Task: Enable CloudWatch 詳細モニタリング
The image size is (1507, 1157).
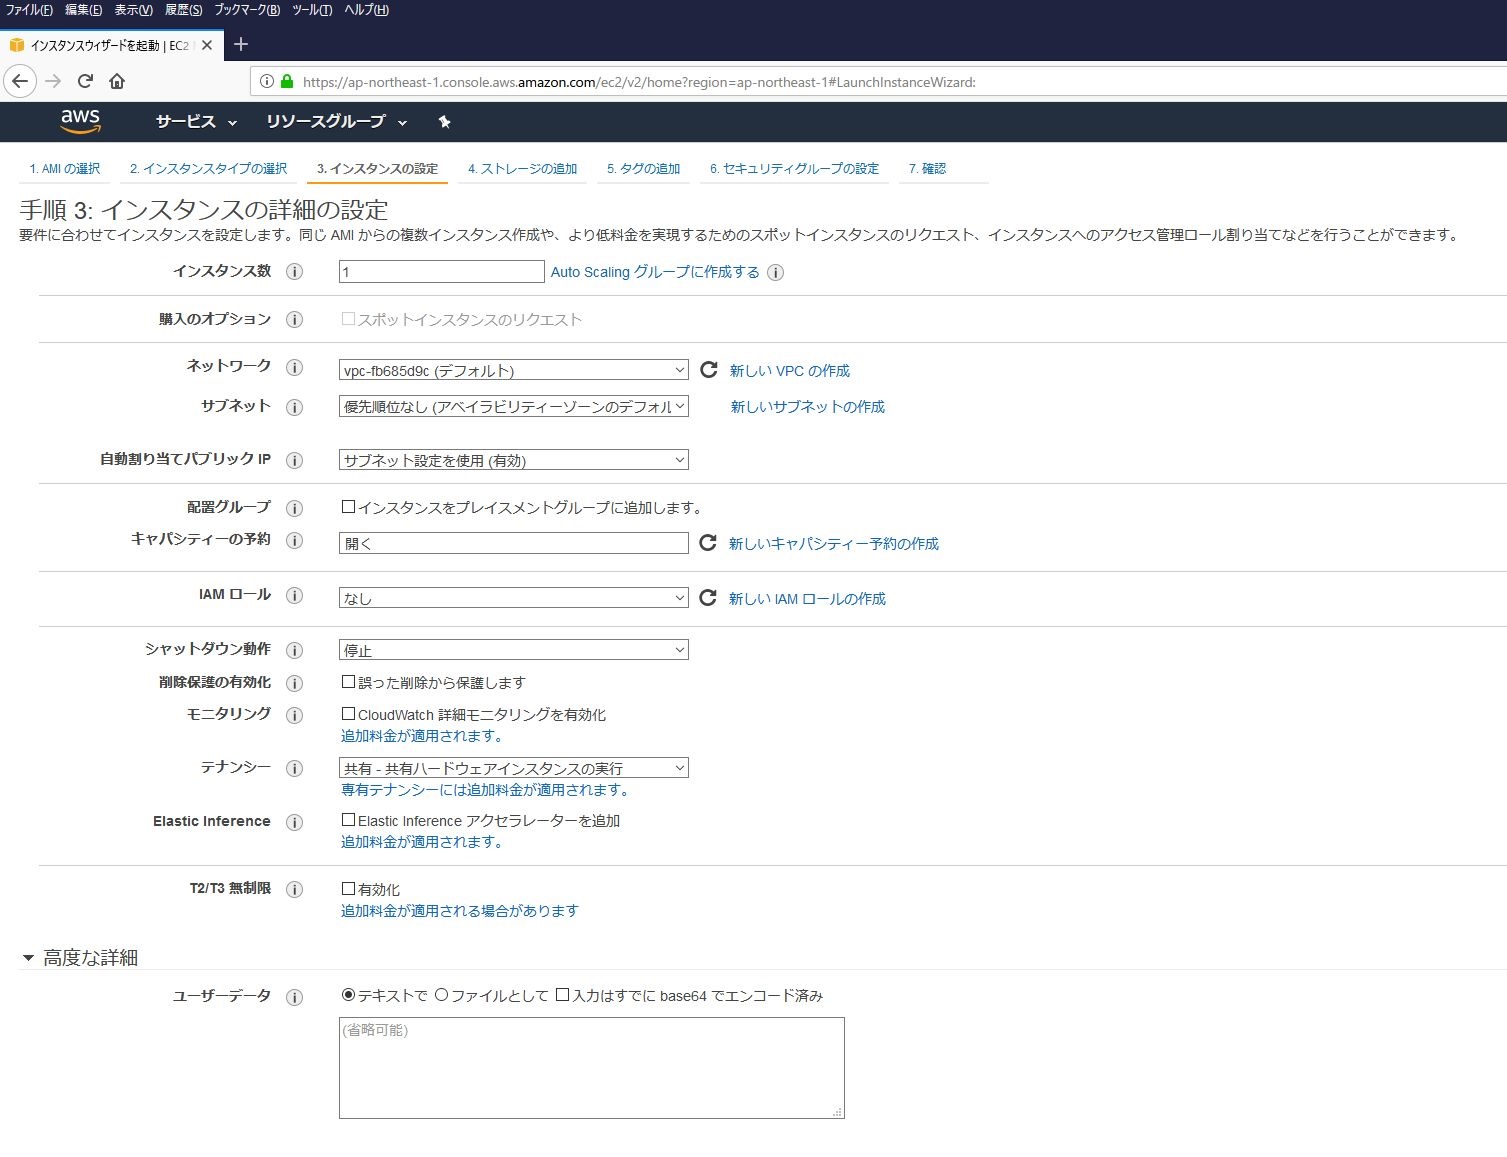Action: [x=348, y=714]
